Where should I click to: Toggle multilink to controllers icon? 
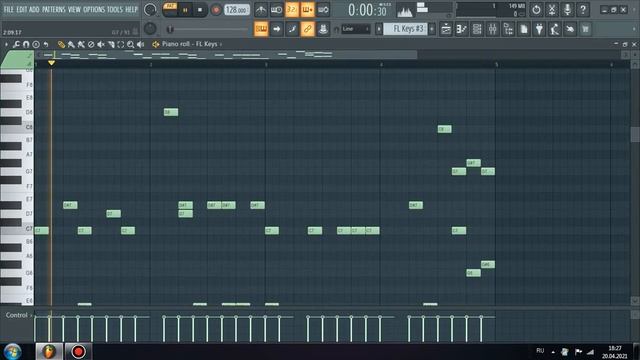pyautogui.click(x=323, y=29)
